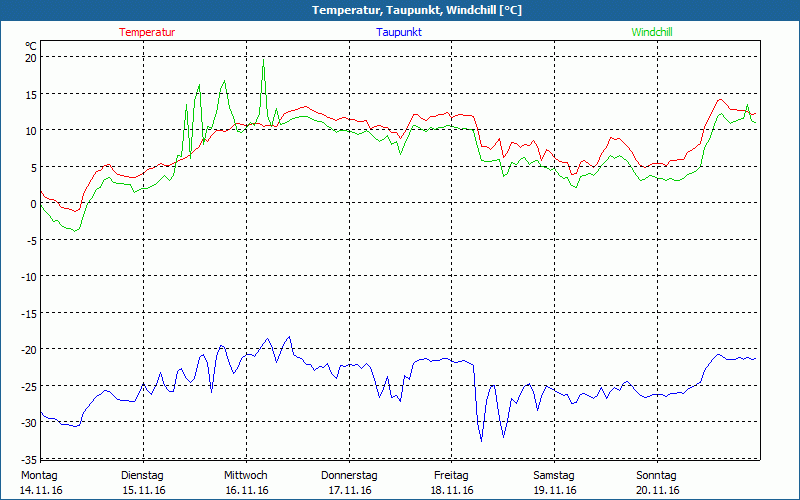800x500 pixels.
Task: Click the date 17.11.16 on x-axis
Action: pos(350,490)
